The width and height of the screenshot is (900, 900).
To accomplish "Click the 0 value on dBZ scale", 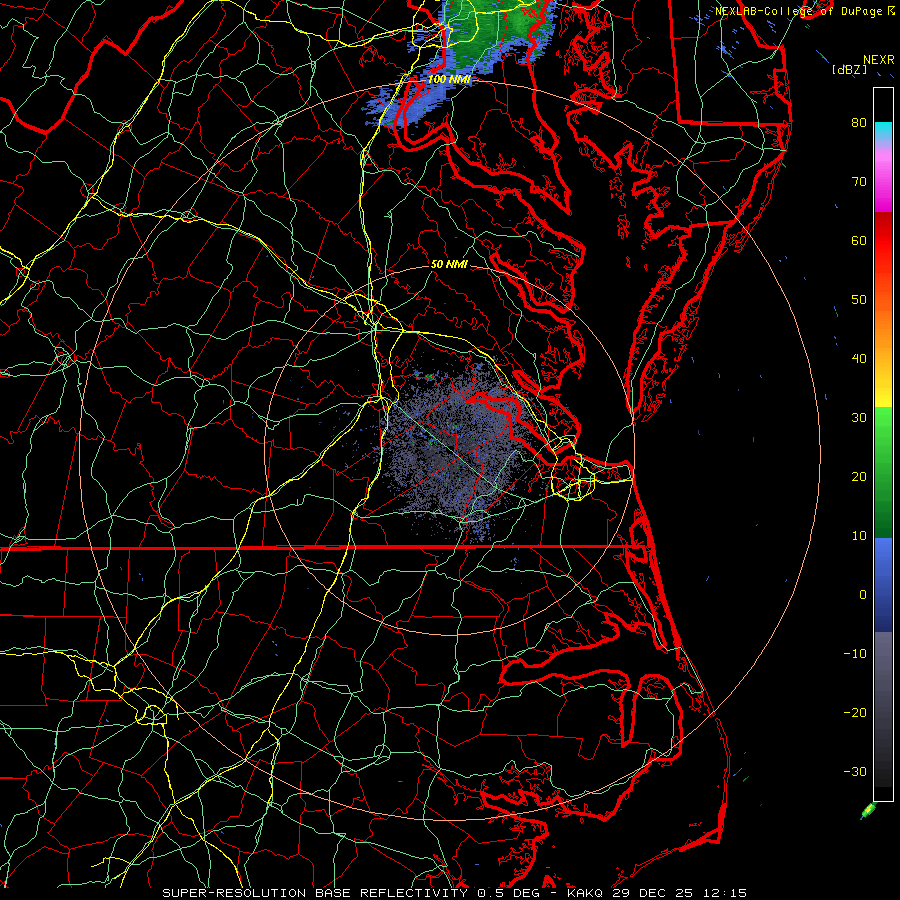I will 863,595.
